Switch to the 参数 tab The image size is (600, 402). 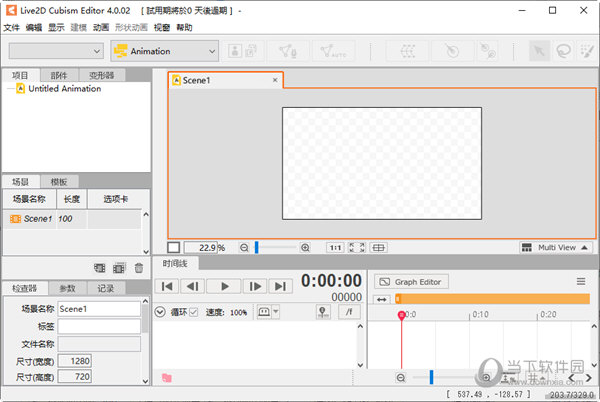(67, 288)
